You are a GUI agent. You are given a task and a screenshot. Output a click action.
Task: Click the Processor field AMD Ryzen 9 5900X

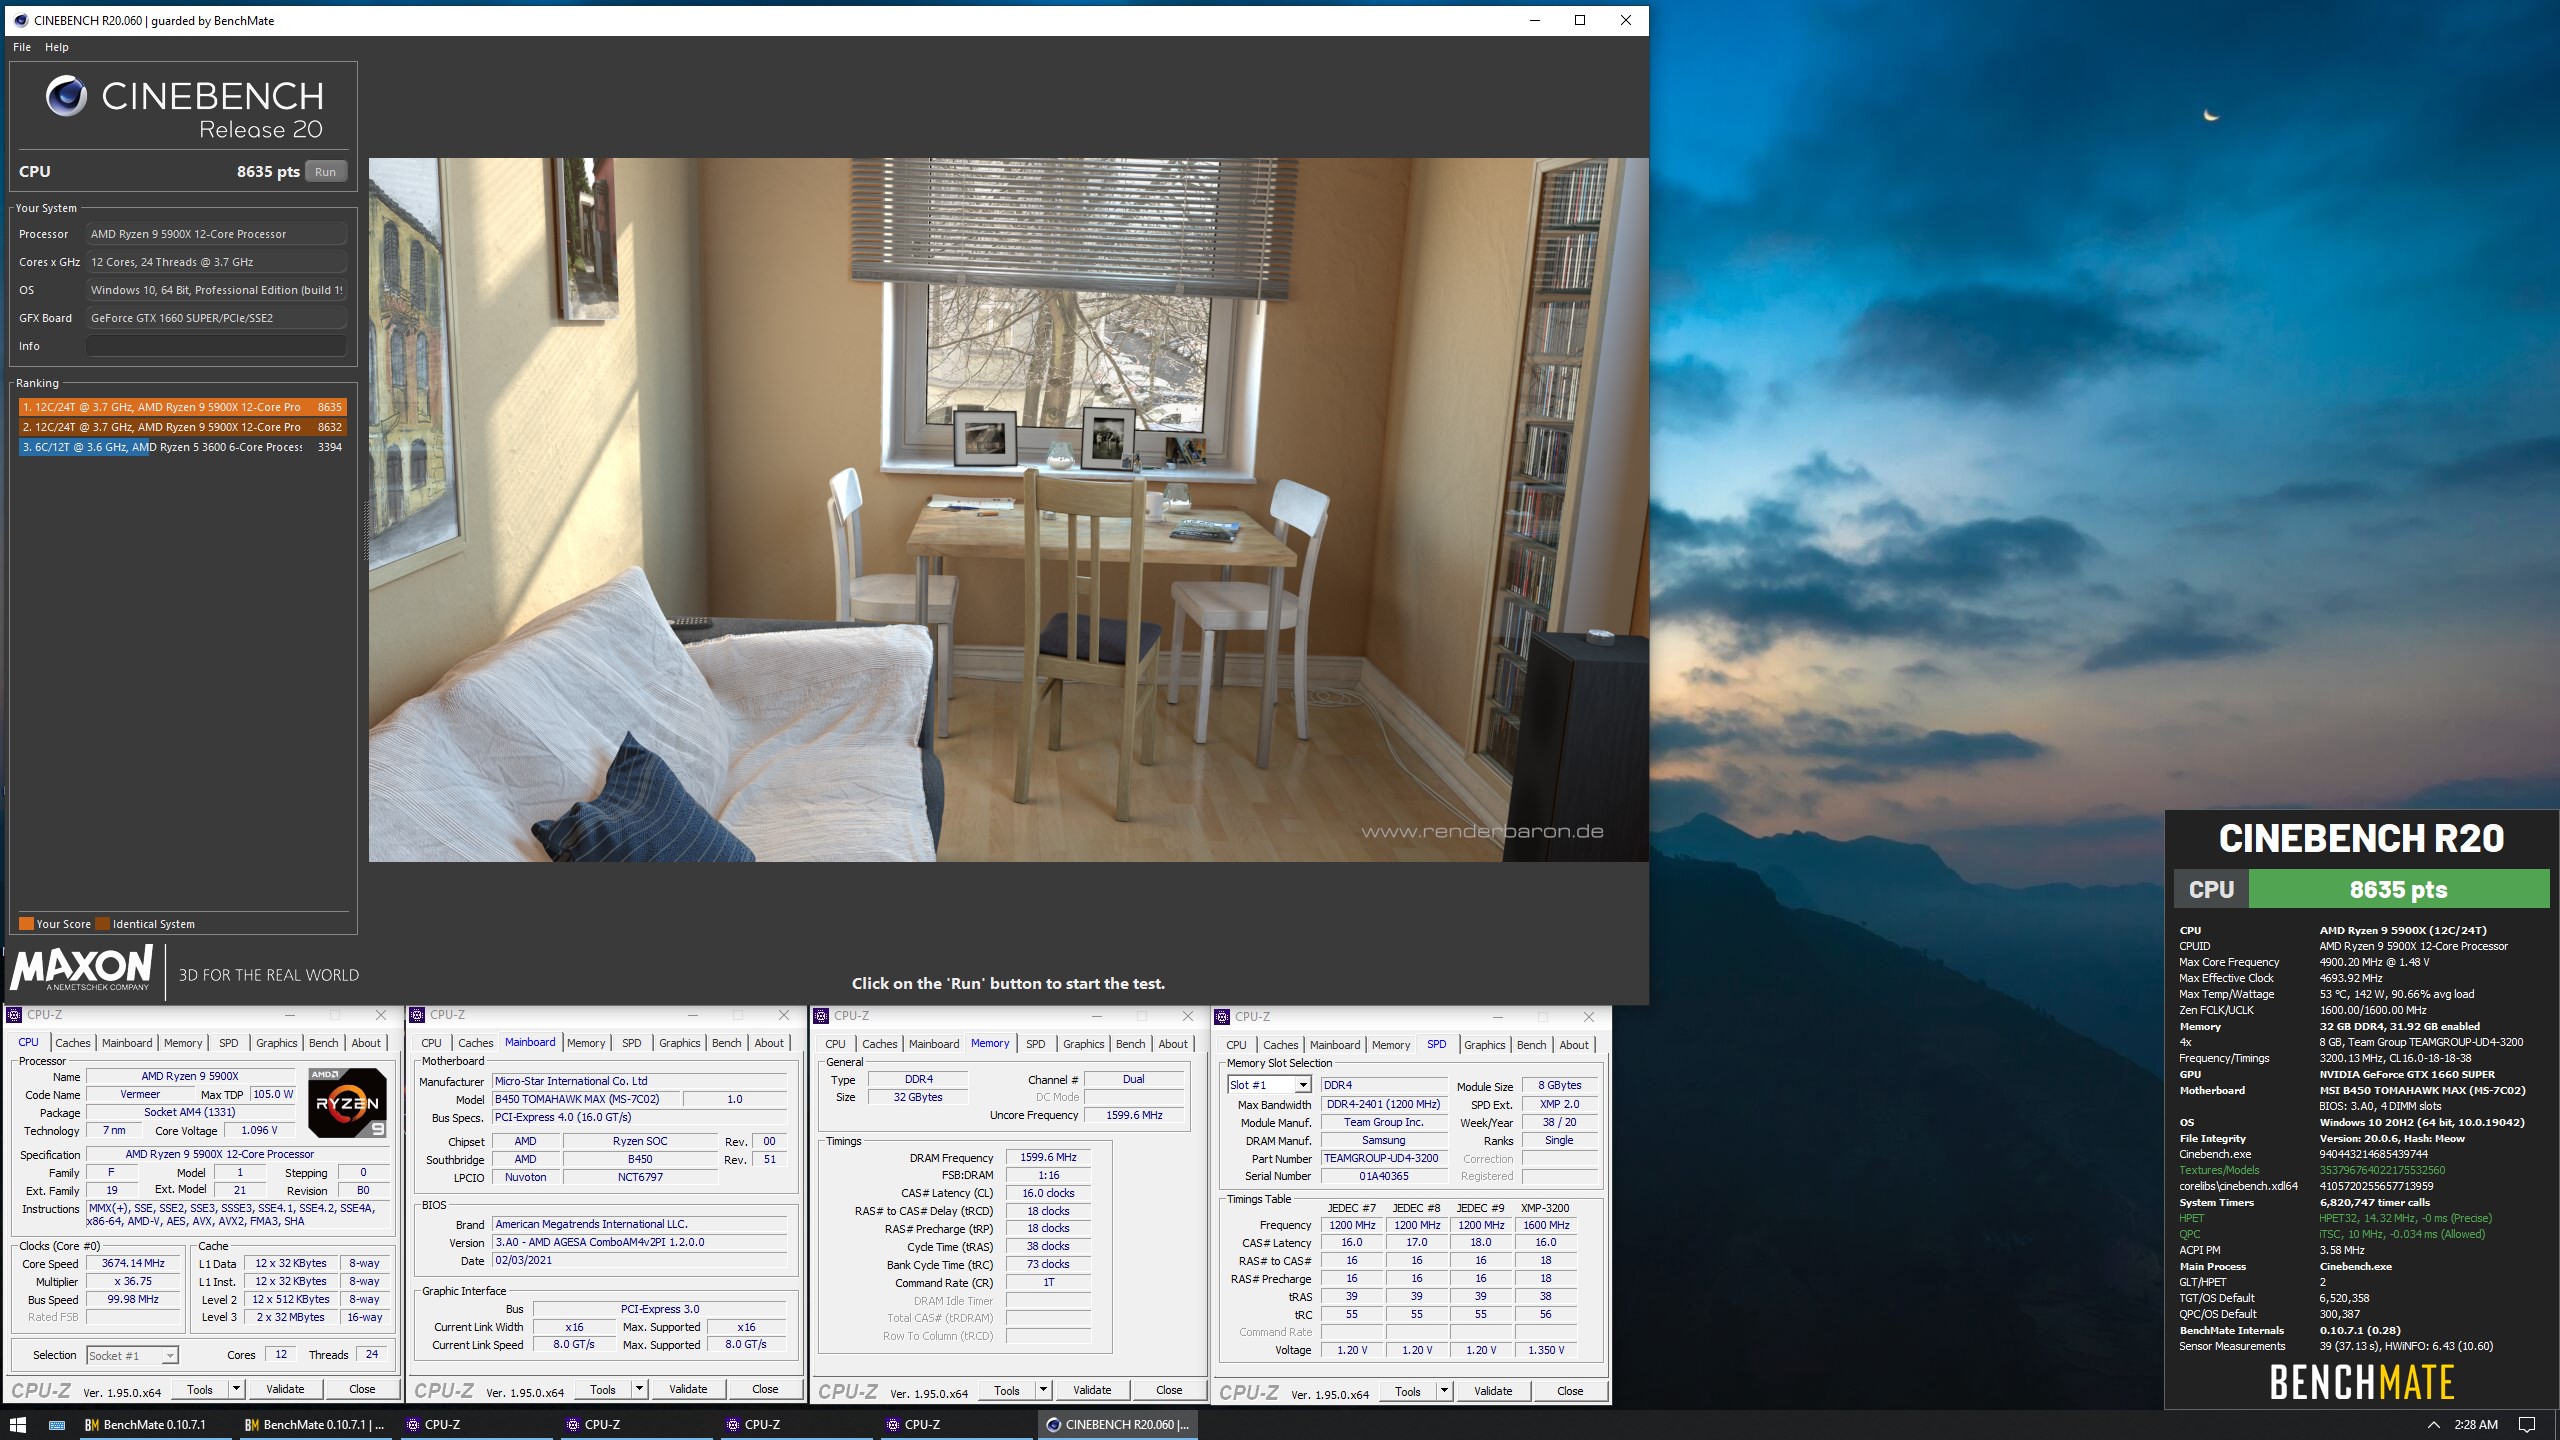216,234
